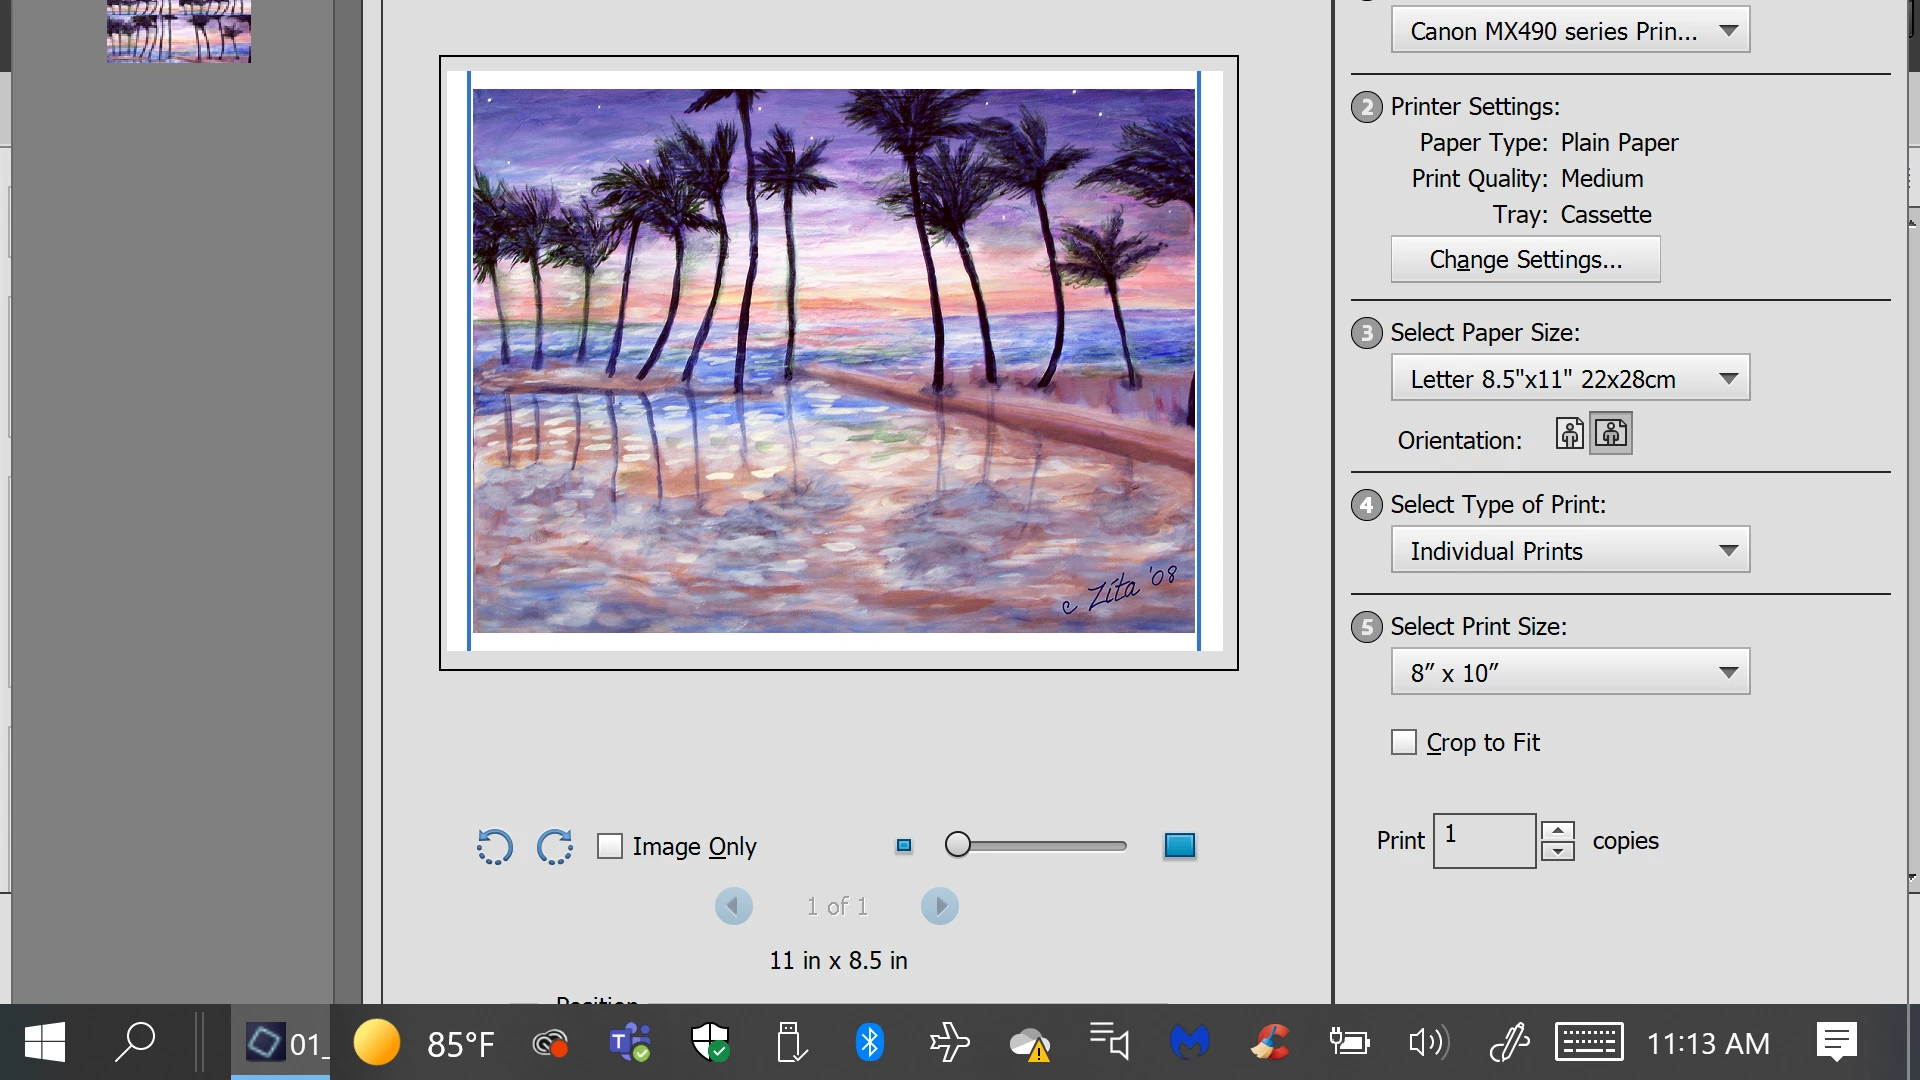Rotate image right (clockwise) icon
The height and width of the screenshot is (1080, 1920).
(555, 846)
